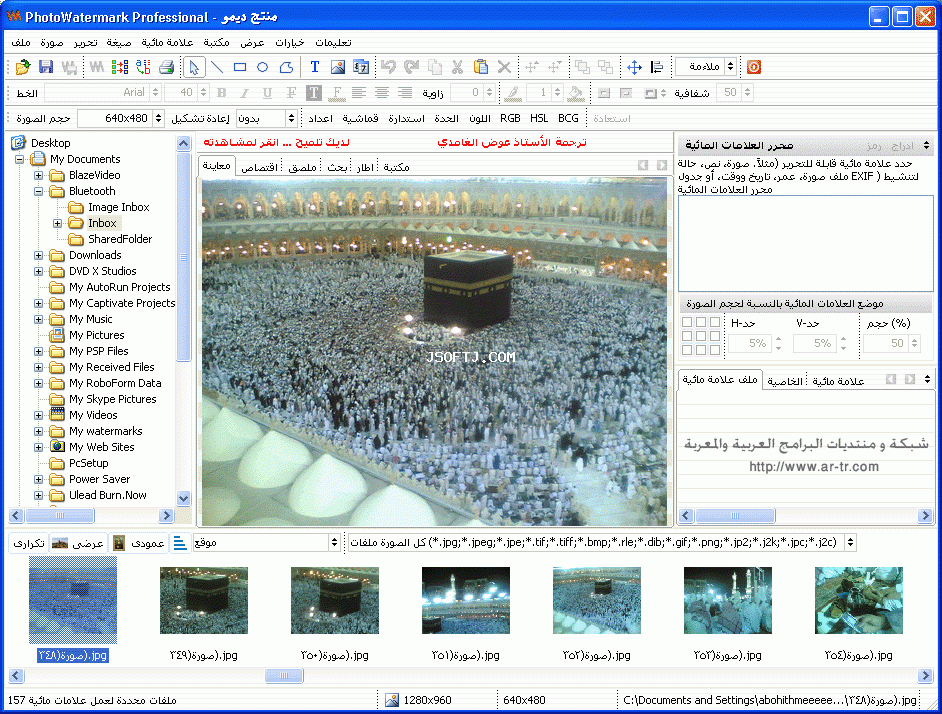The width and height of the screenshot is (942, 714).
Task: Open image file with folder icon
Action: click(23, 67)
